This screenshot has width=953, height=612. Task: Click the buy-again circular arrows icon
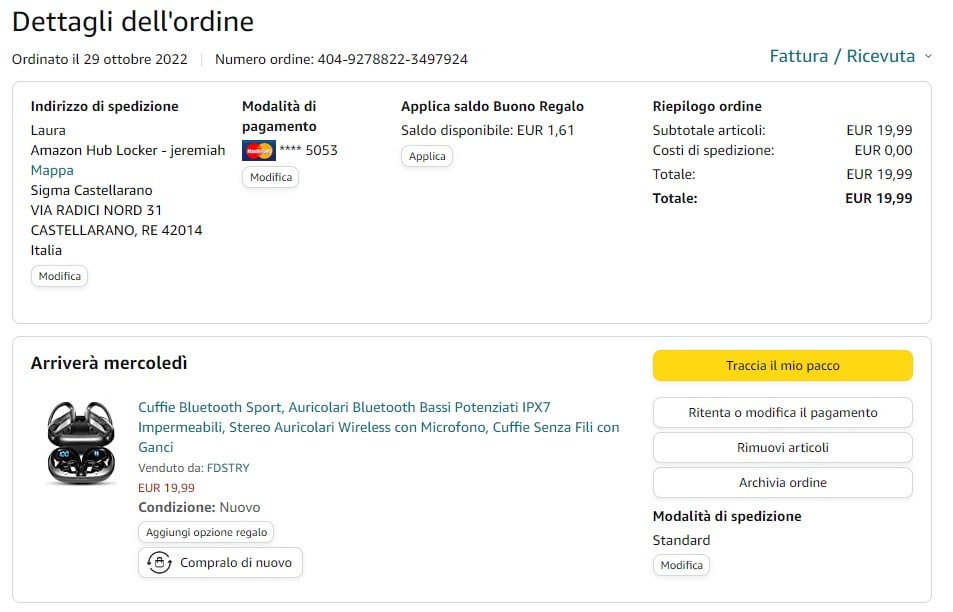pos(158,563)
